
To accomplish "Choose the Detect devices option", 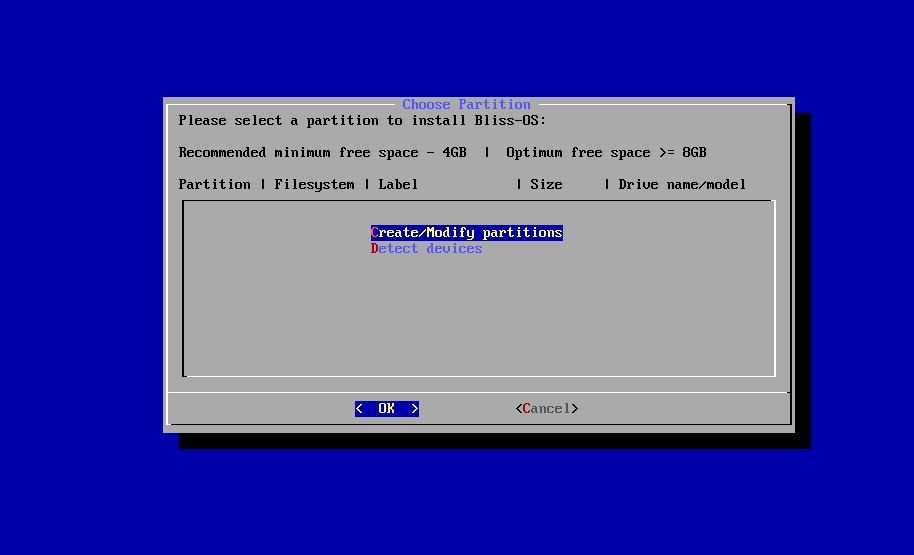I will click(x=427, y=249).
